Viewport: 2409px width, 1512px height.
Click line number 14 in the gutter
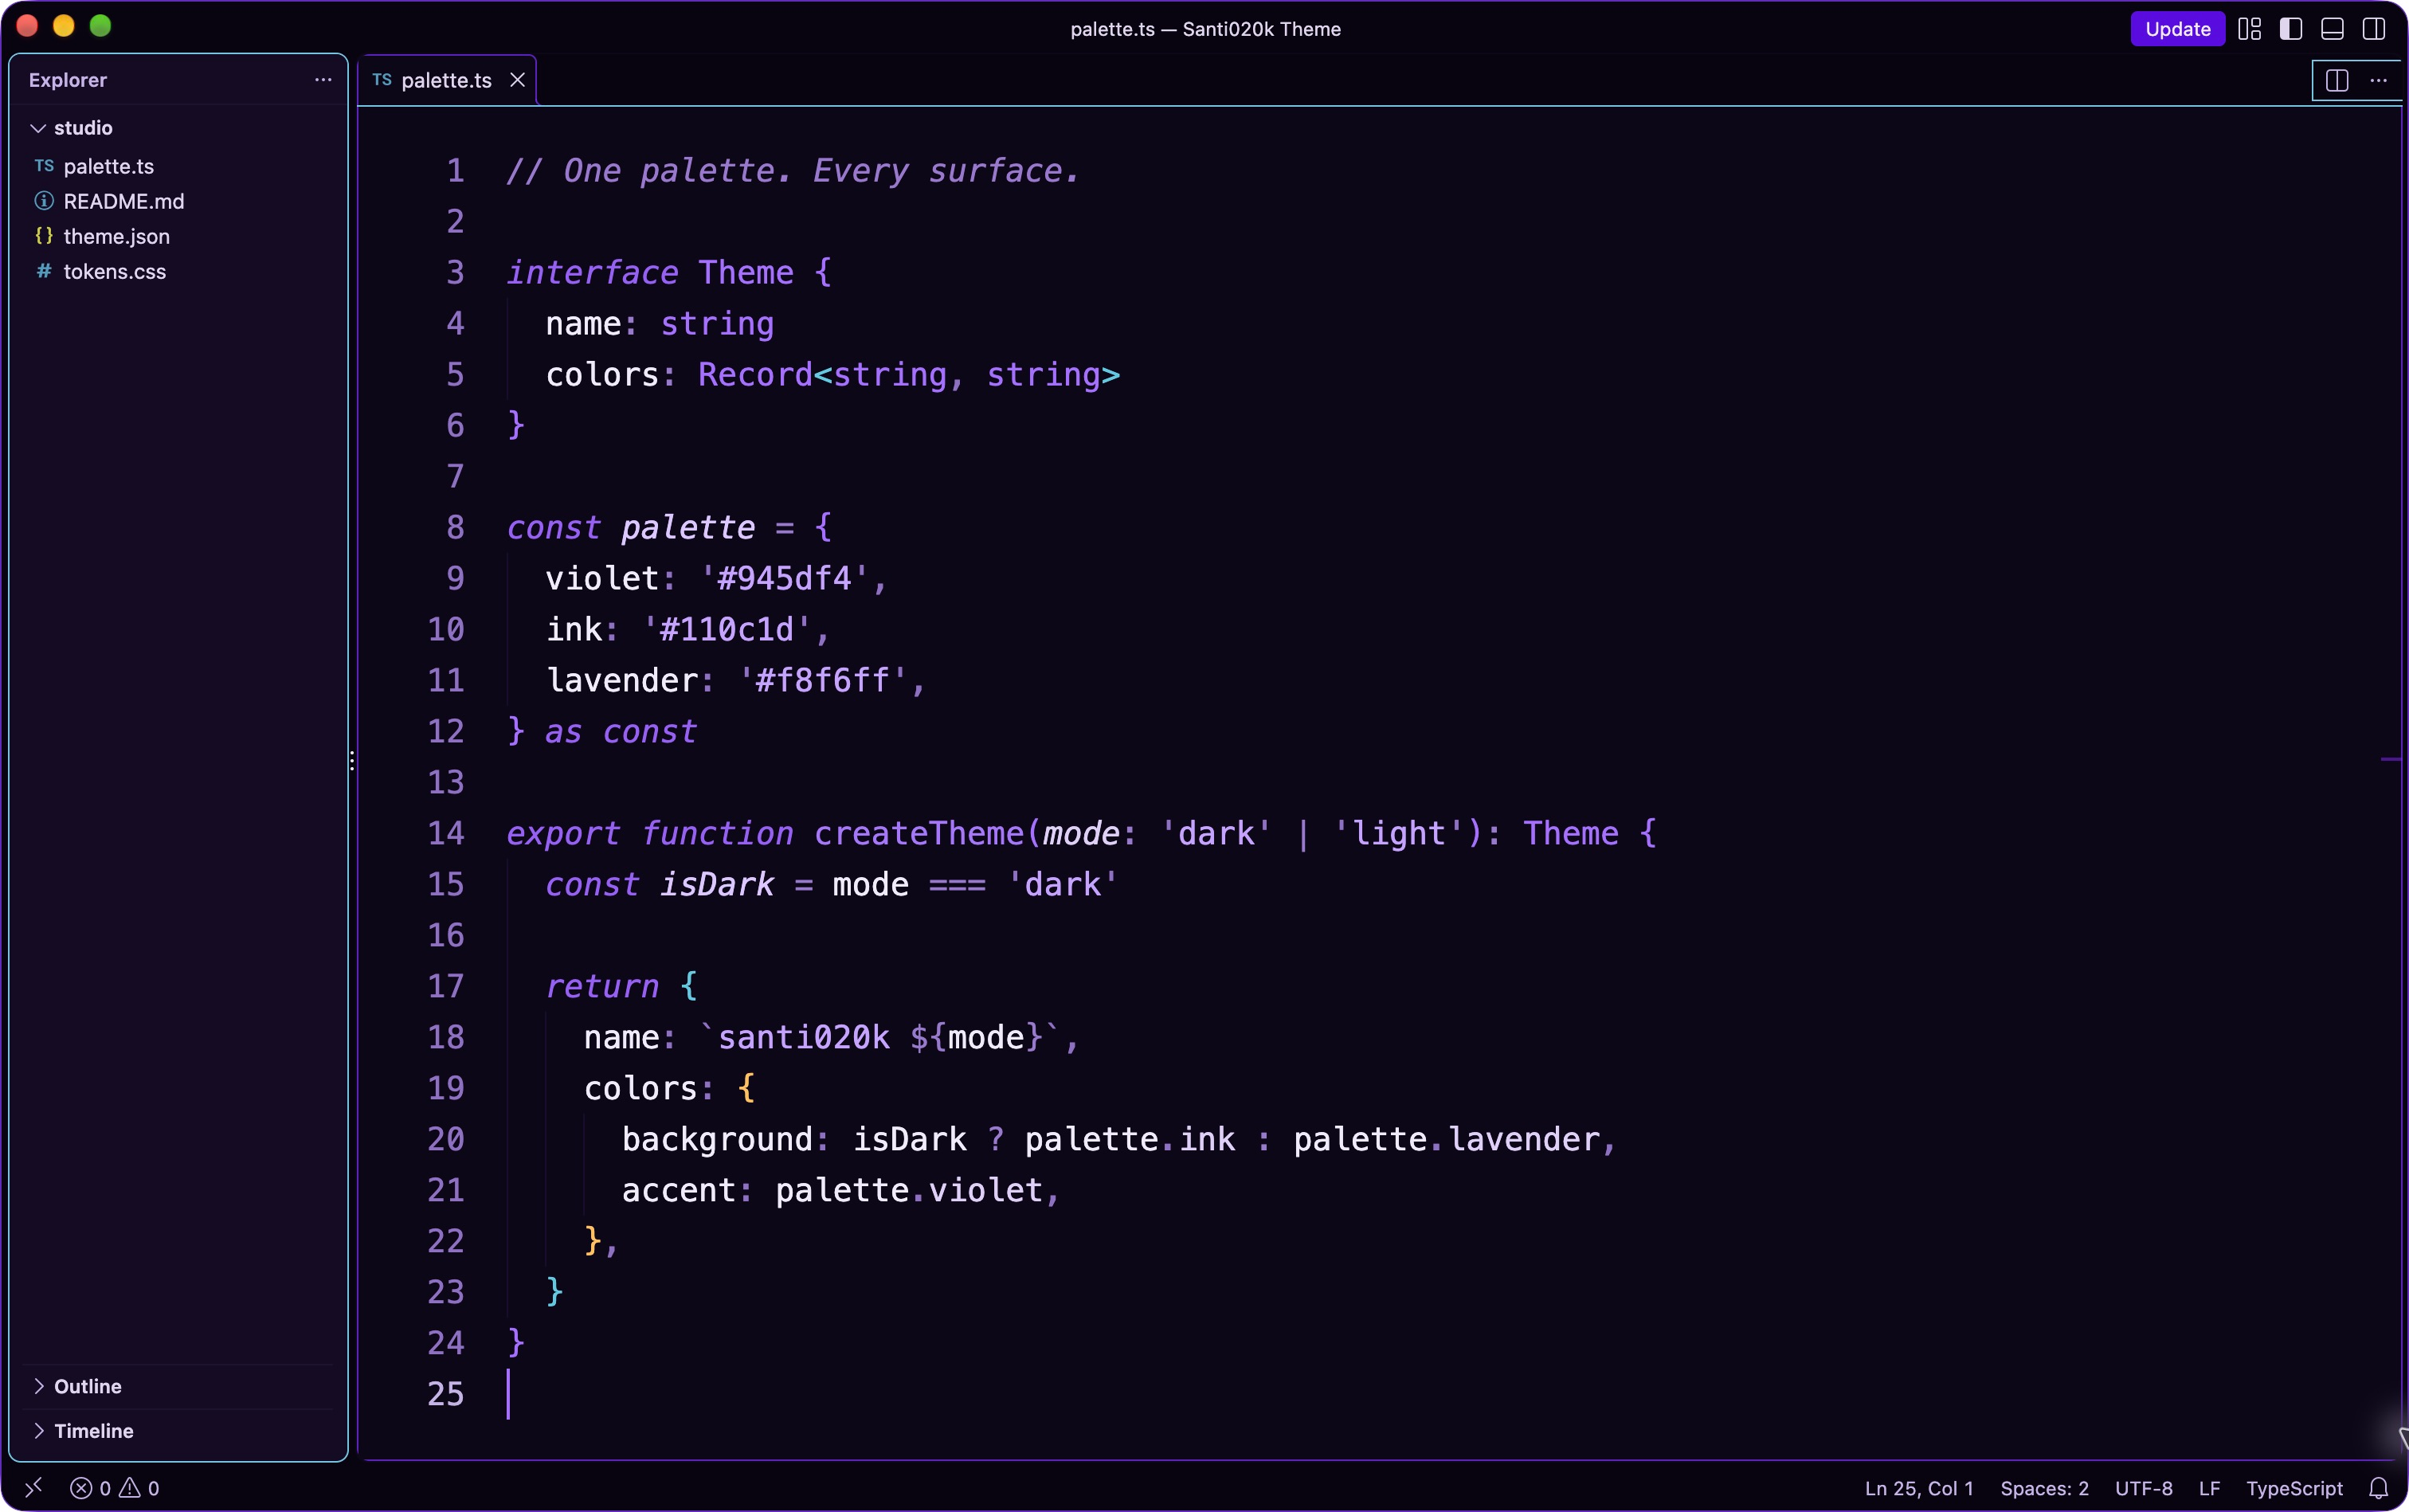(446, 833)
